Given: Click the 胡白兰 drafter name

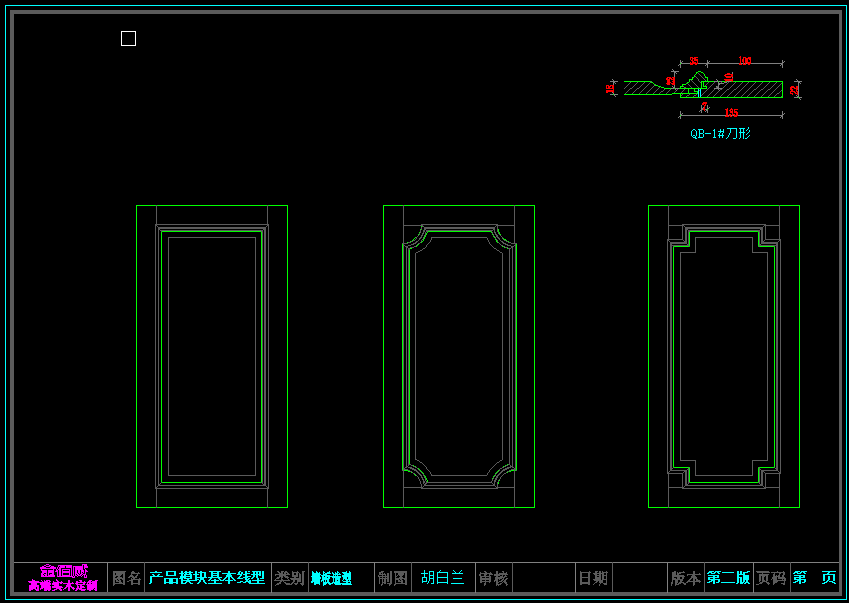Looking at the screenshot, I should (442, 578).
